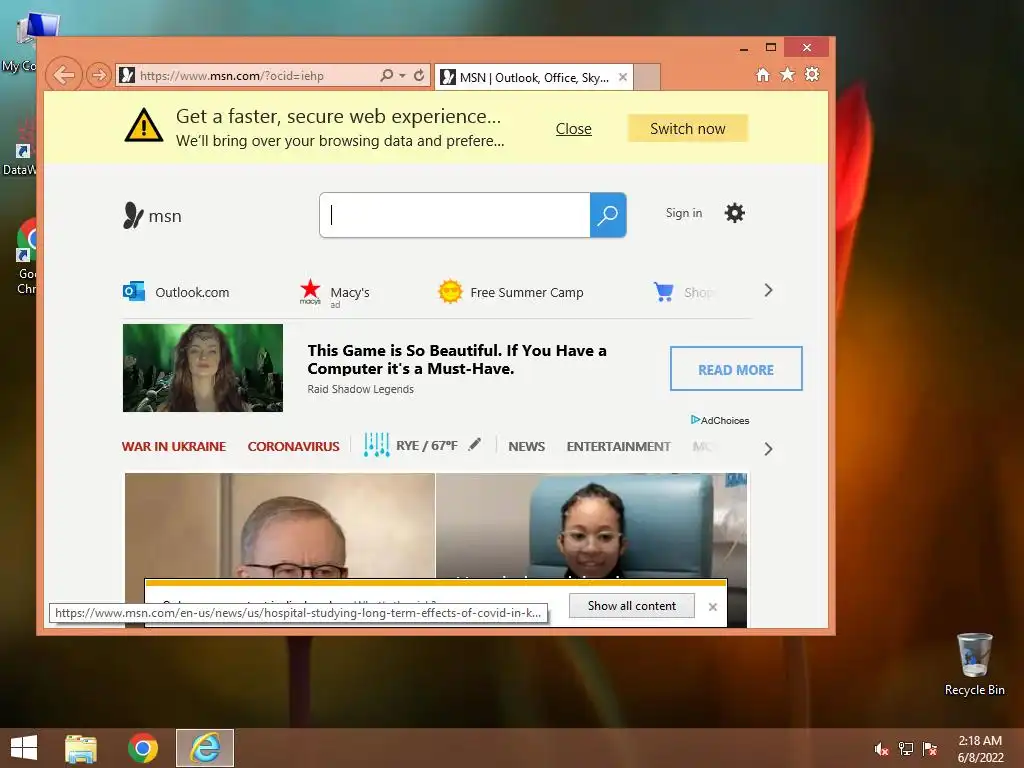The height and width of the screenshot is (768, 1024).
Task: Open favorites with the star icon
Action: (x=788, y=74)
